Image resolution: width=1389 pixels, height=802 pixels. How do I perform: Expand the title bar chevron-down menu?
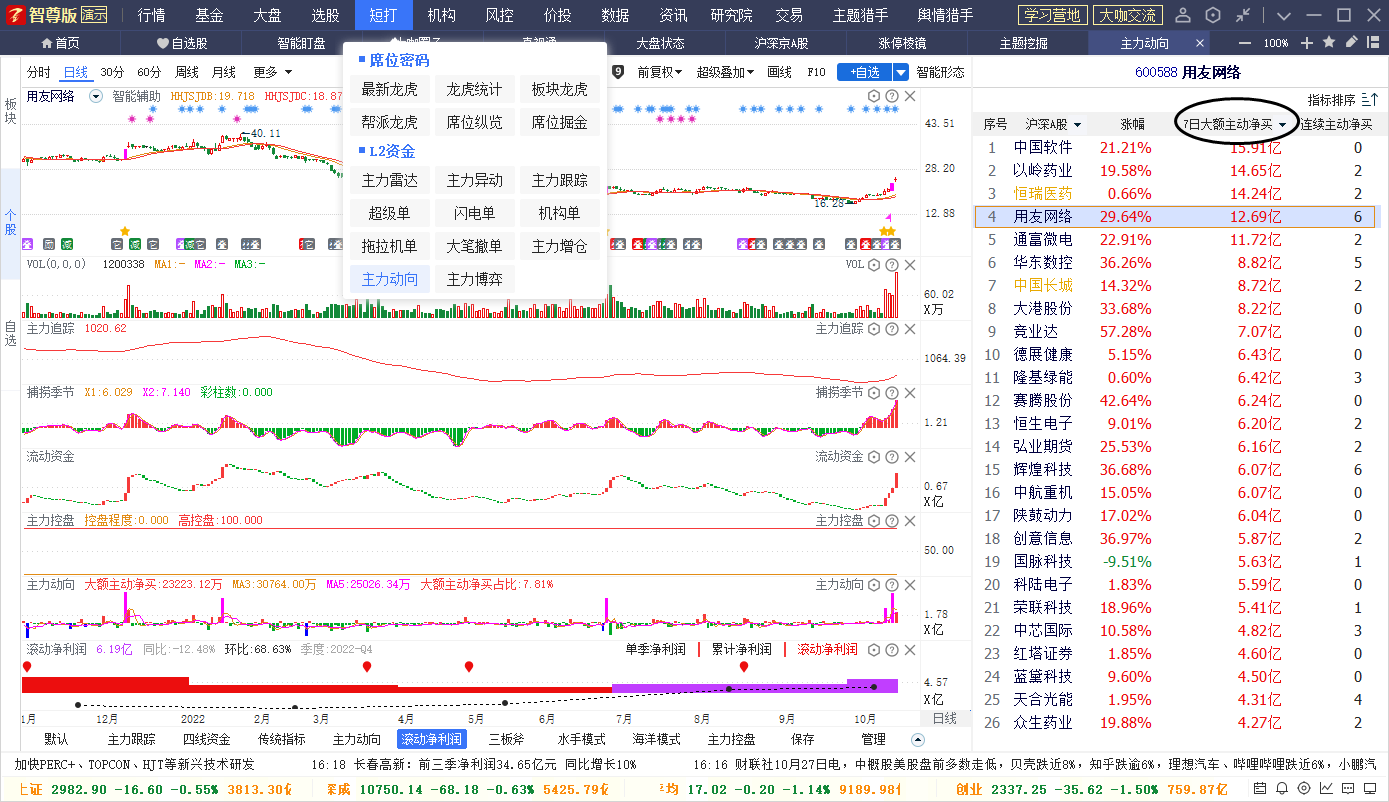[1284, 15]
